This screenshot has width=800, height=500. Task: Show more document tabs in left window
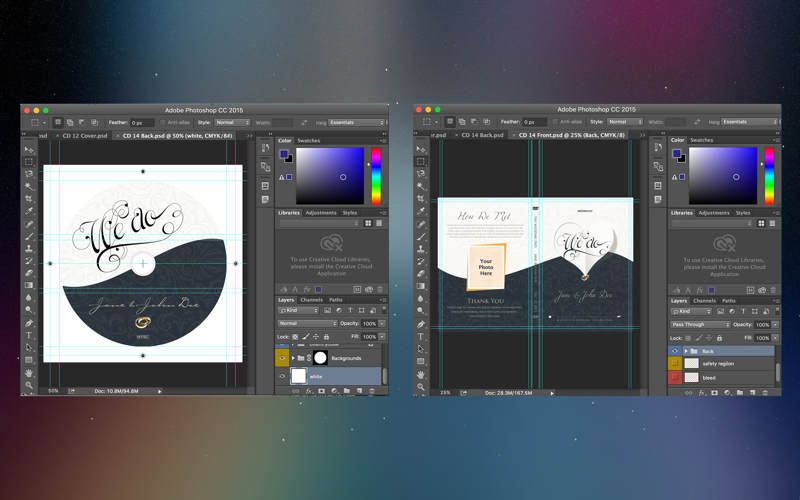(249, 136)
